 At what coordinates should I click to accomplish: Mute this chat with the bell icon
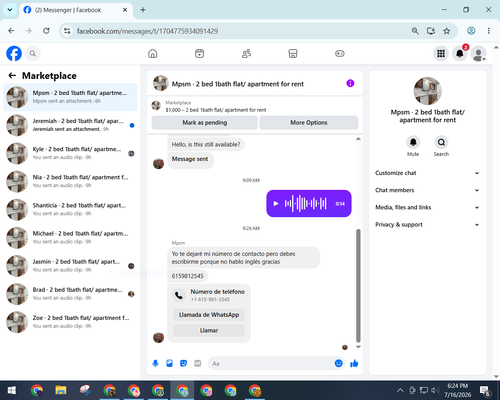[413, 142]
